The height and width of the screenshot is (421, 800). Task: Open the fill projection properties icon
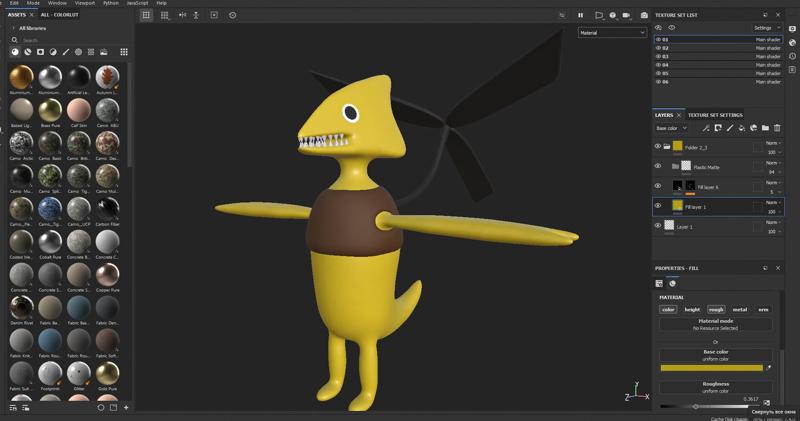pyautogui.click(x=659, y=283)
